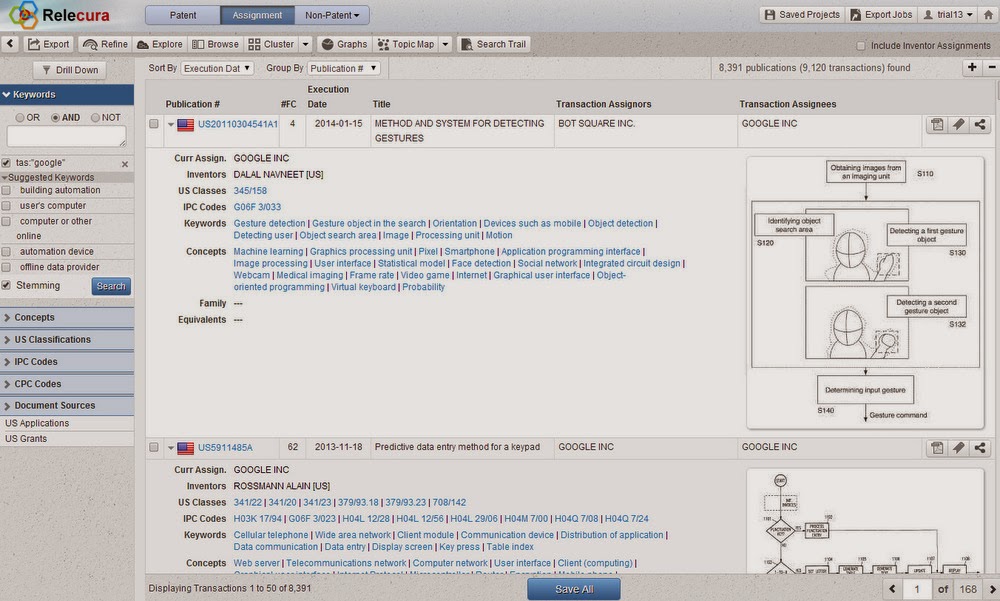Uncheck the tas:"google" filter checkbox

[x=6, y=163]
